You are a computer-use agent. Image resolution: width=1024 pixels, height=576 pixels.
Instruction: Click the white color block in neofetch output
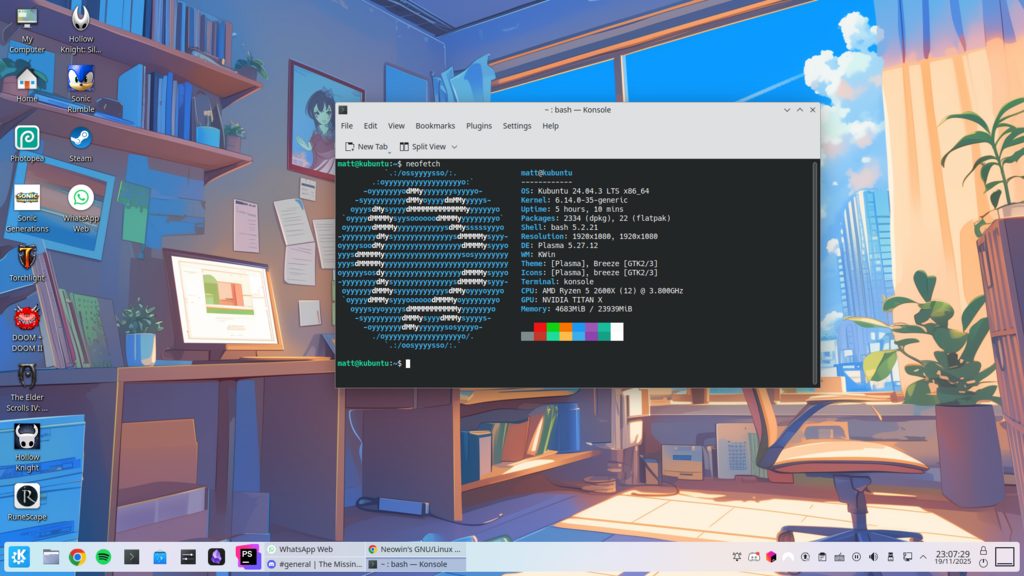pyautogui.click(x=616, y=332)
